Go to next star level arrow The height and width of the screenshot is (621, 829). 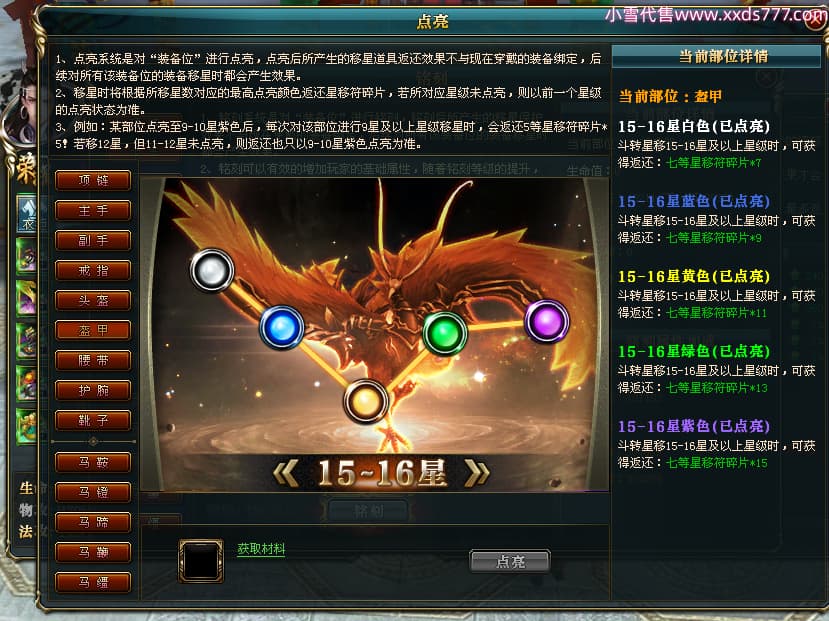pyautogui.click(x=476, y=472)
